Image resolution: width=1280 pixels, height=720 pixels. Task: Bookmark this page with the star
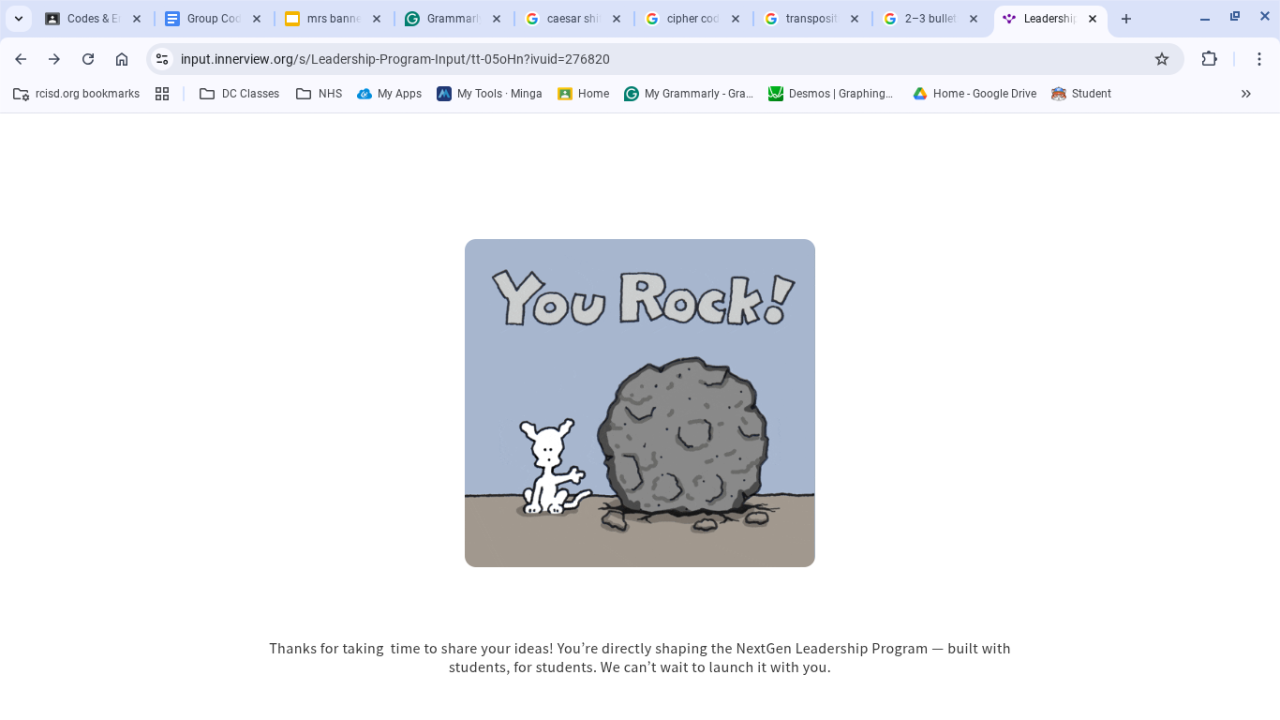(1162, 59)
